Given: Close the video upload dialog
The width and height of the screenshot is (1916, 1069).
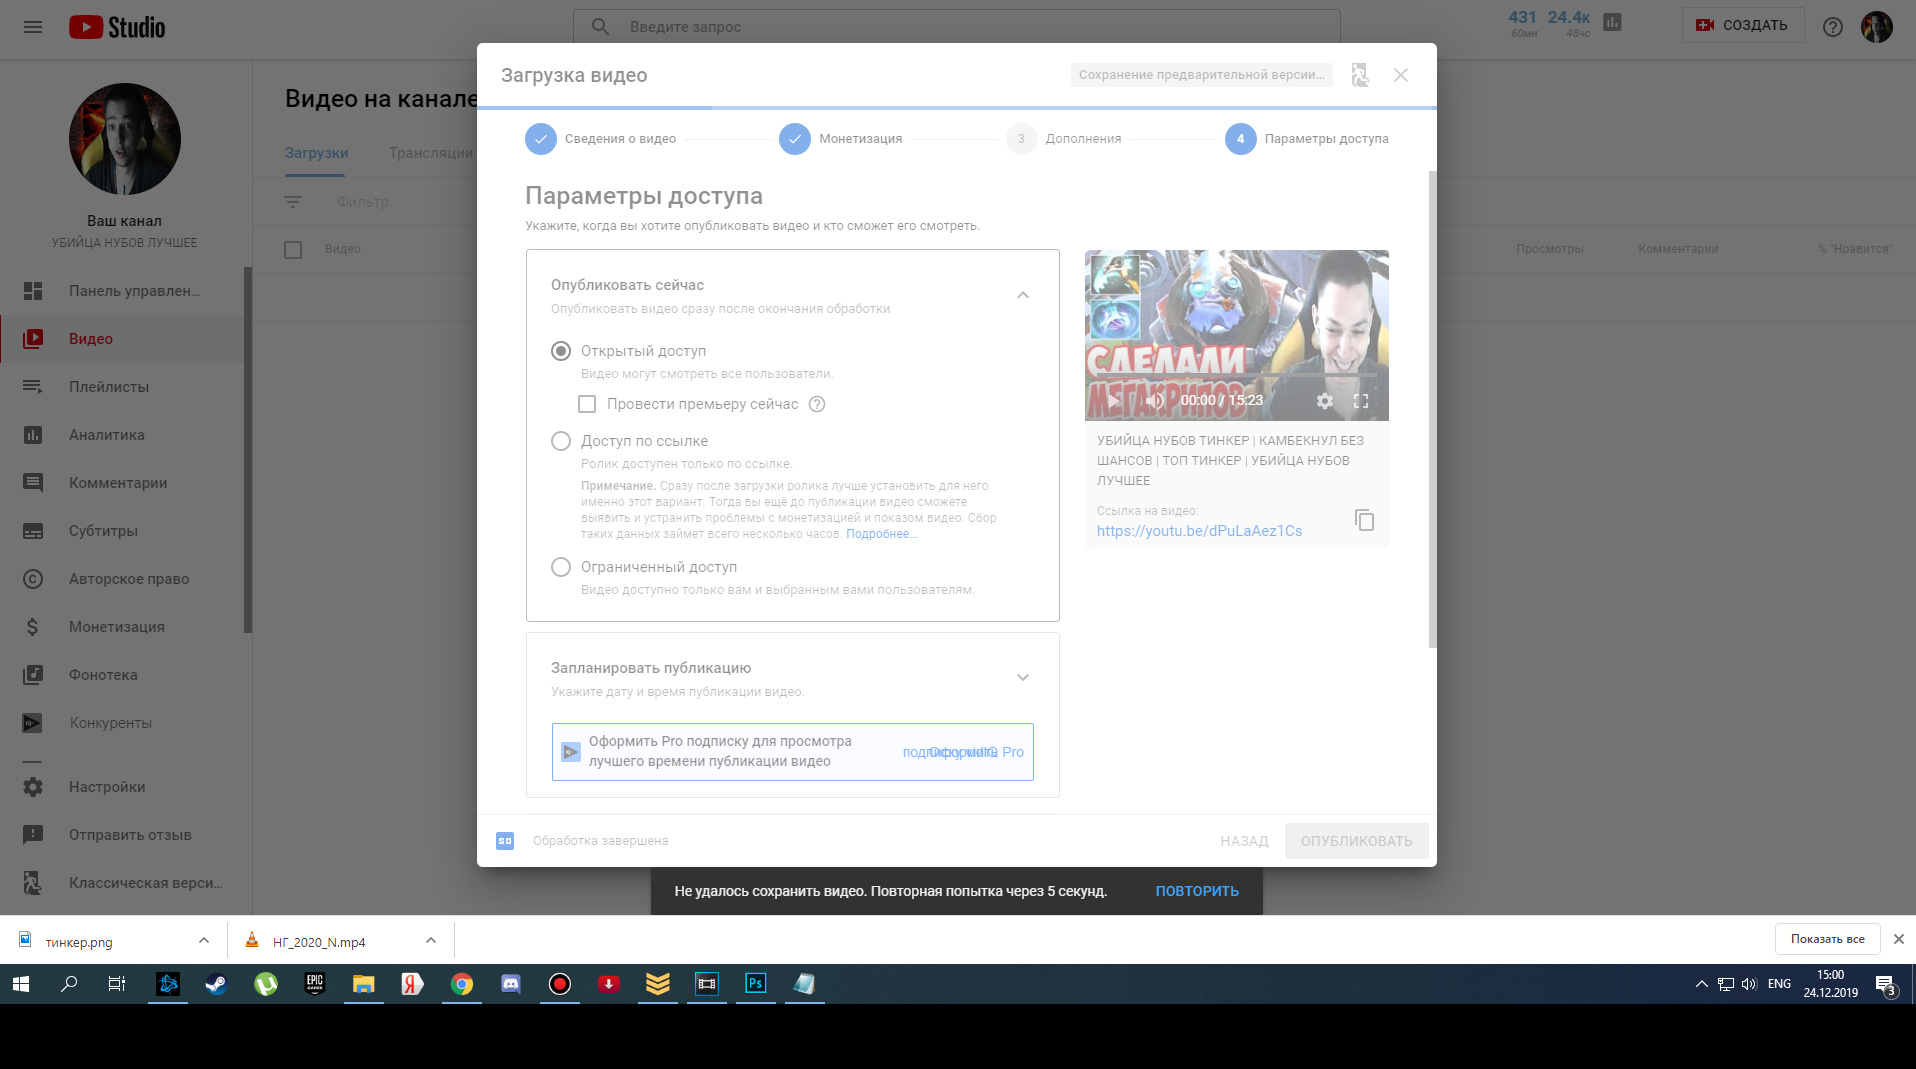Looking at the screenshot, I should tap(1401, 75).
